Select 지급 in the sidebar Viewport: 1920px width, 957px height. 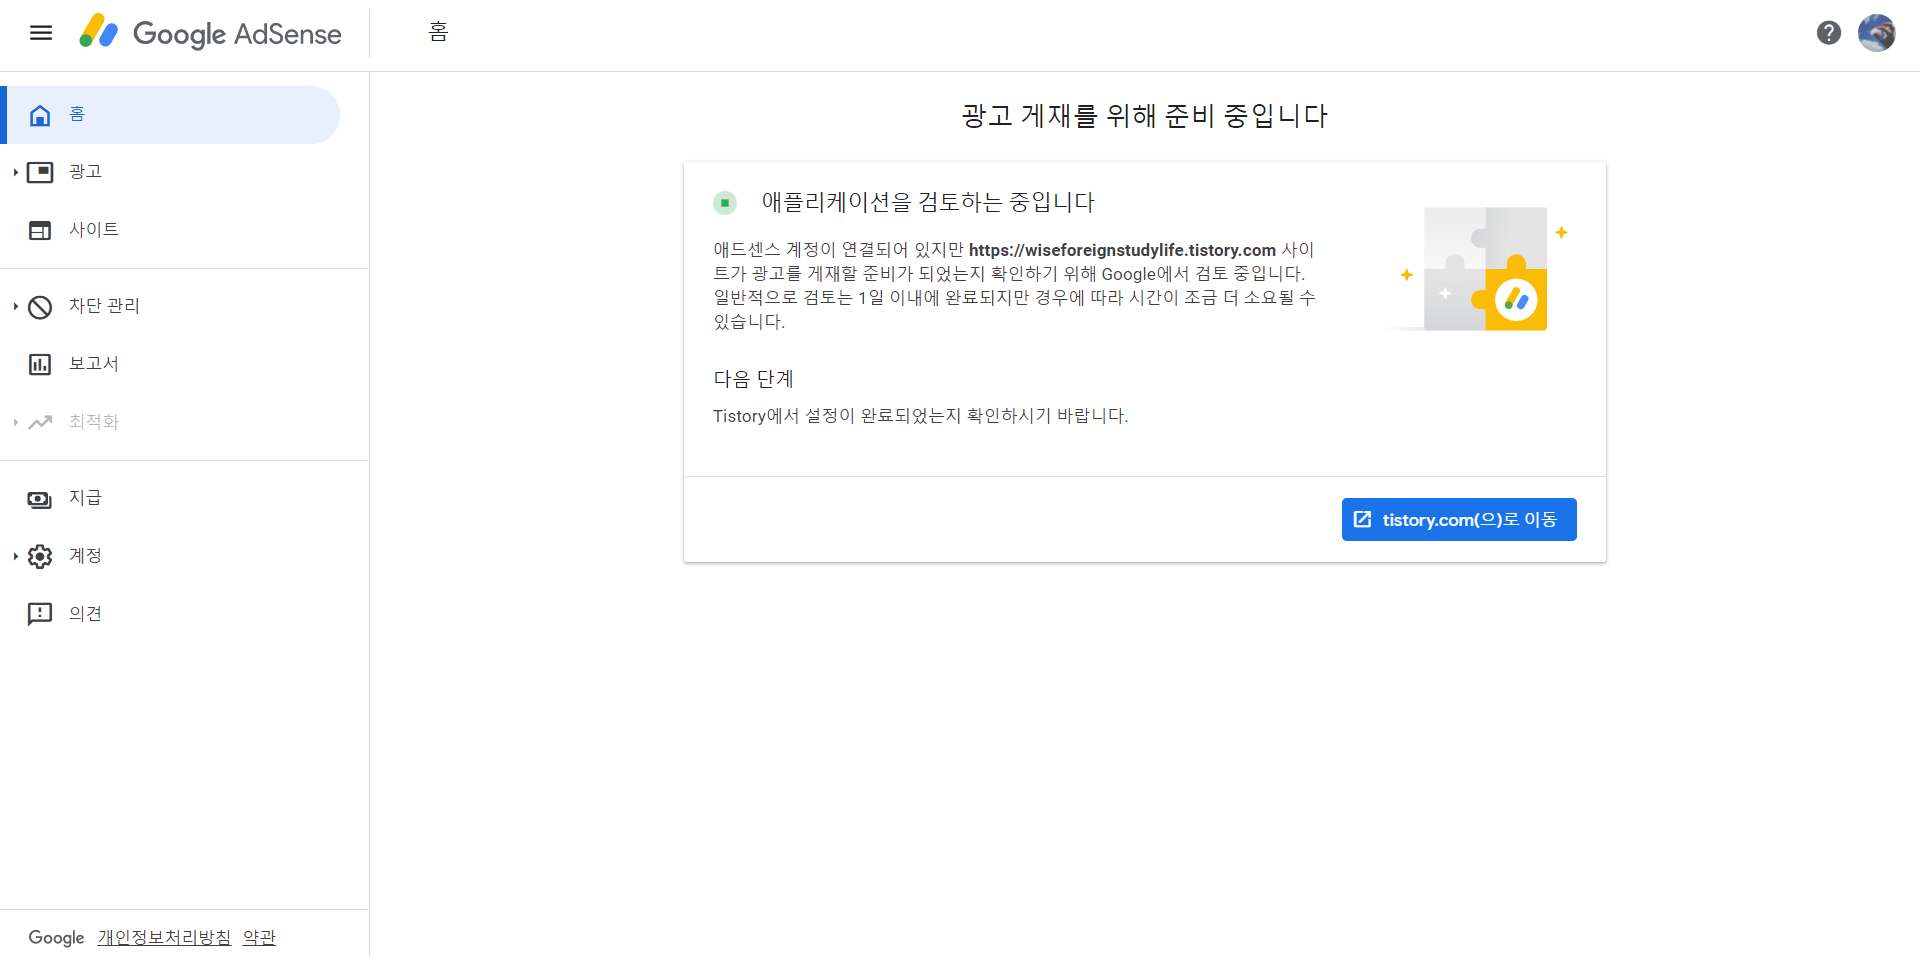(172, 498)
